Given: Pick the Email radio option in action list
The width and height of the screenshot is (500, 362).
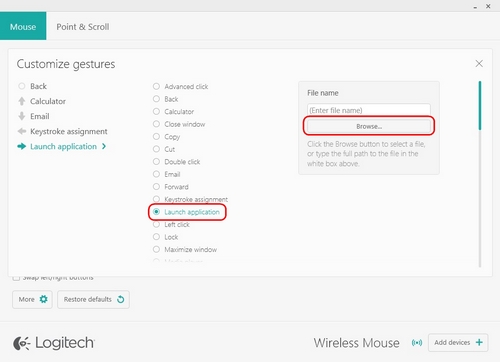Looking at the screenshot, I should [166, 174].
